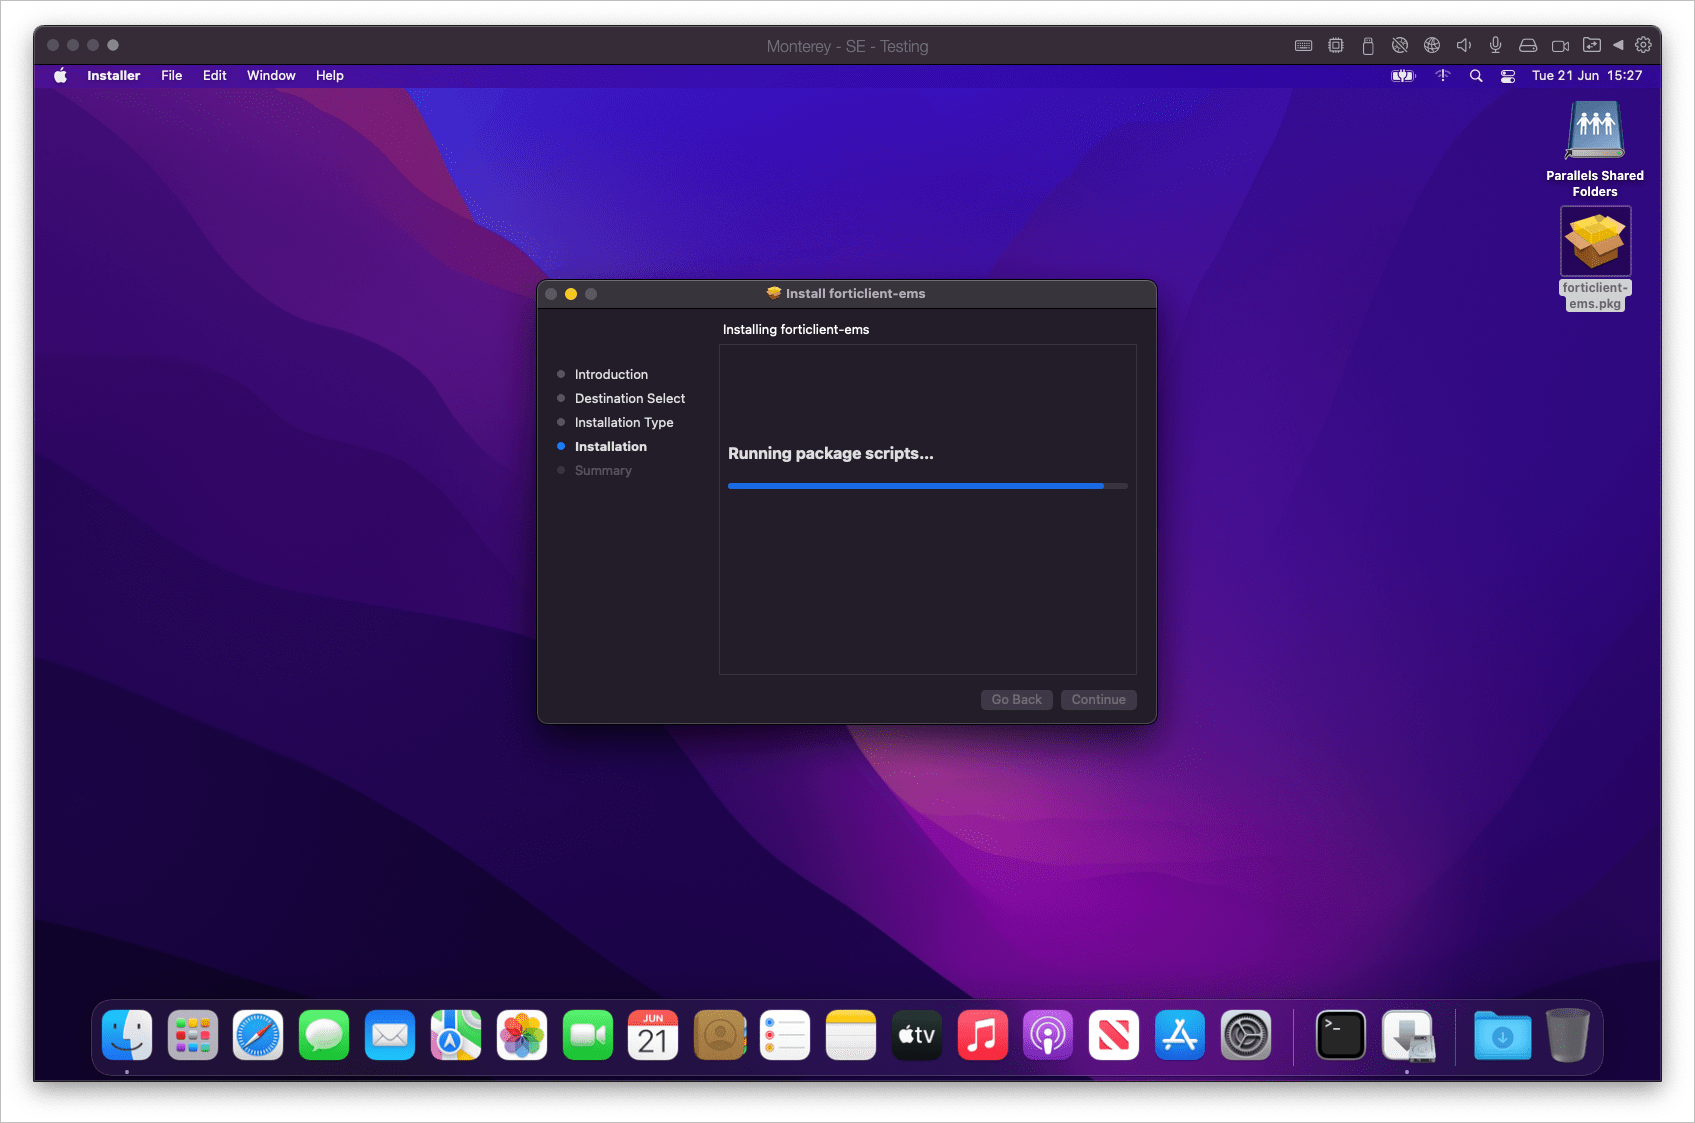Click 'Running package scripts...' status text
The image size is (1695, 1123).
[831, 453]
